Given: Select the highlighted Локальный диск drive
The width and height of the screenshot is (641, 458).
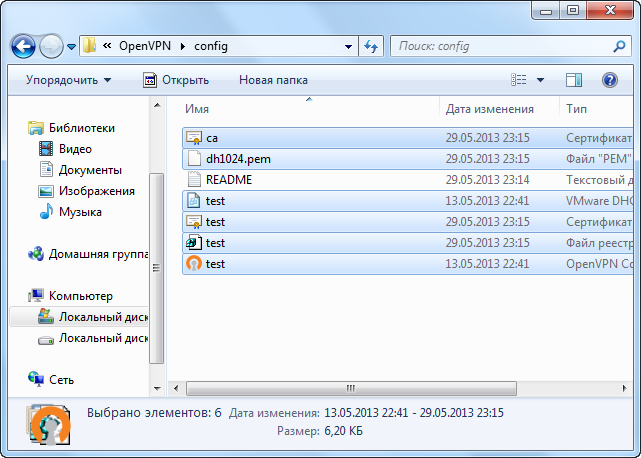Looking at the screenshot, I should pyautogui.click(x=79, y=317).
